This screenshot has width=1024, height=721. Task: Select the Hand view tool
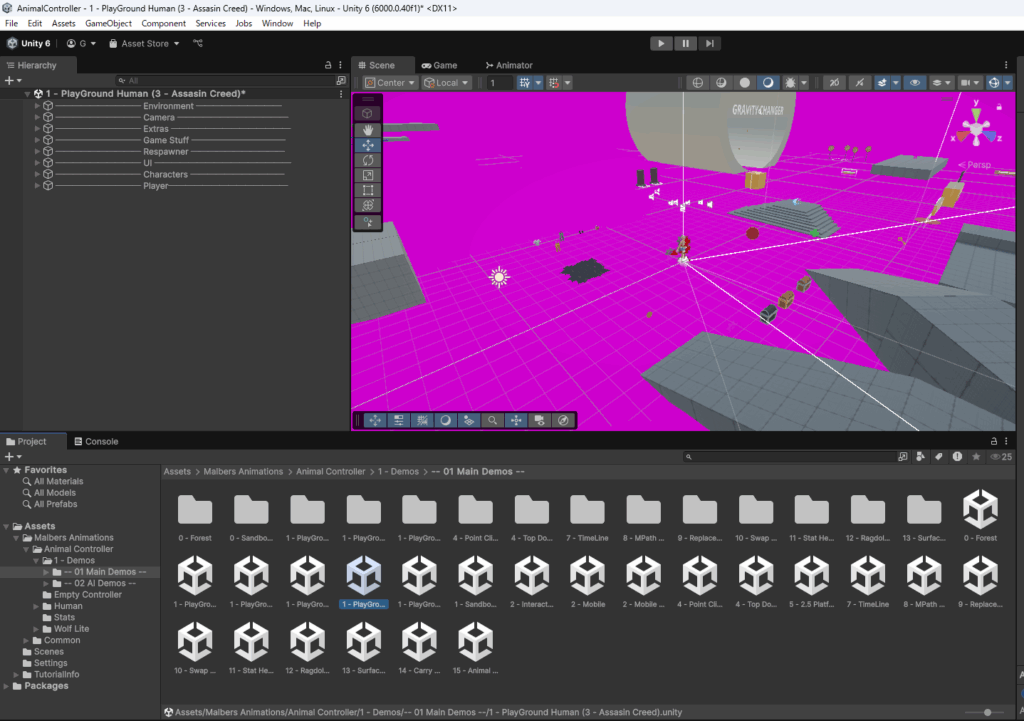tap(368, 129)
